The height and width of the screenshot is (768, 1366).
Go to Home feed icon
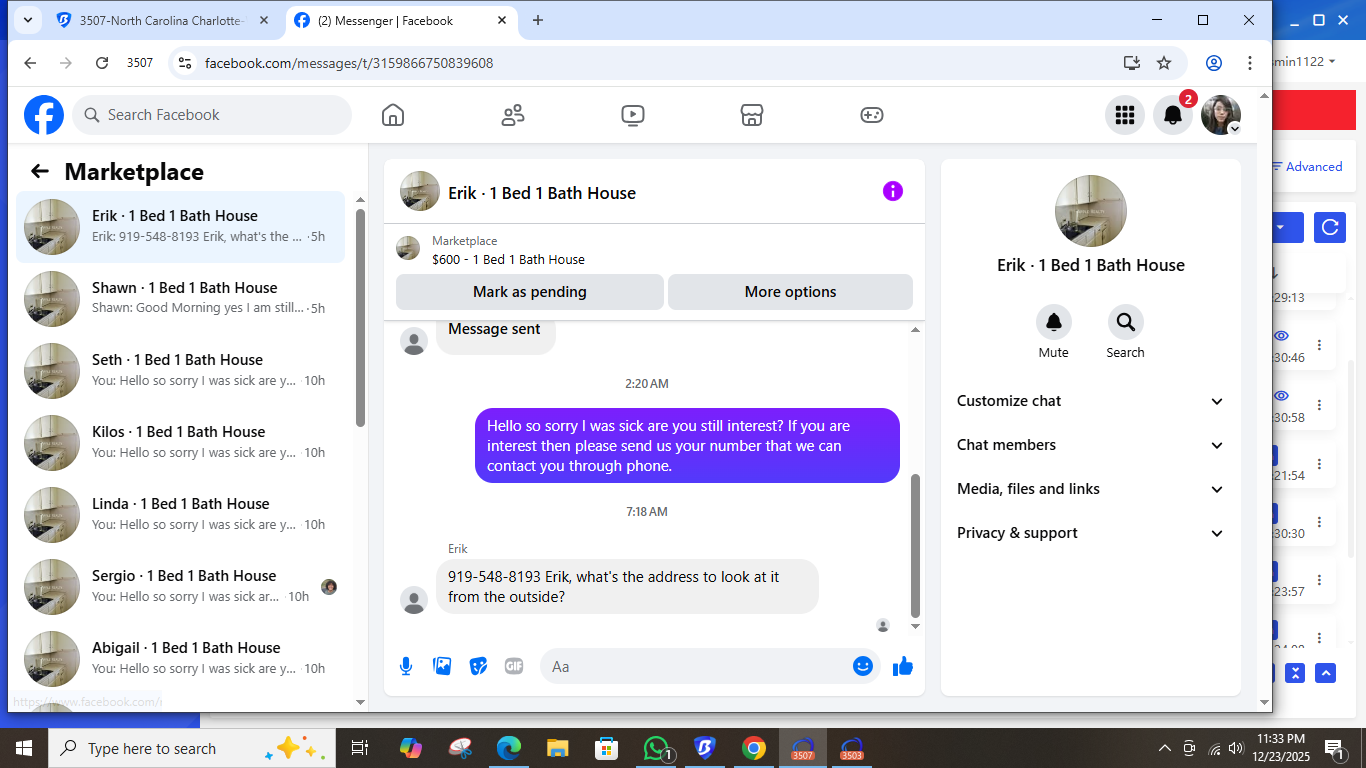pos(393,115)
